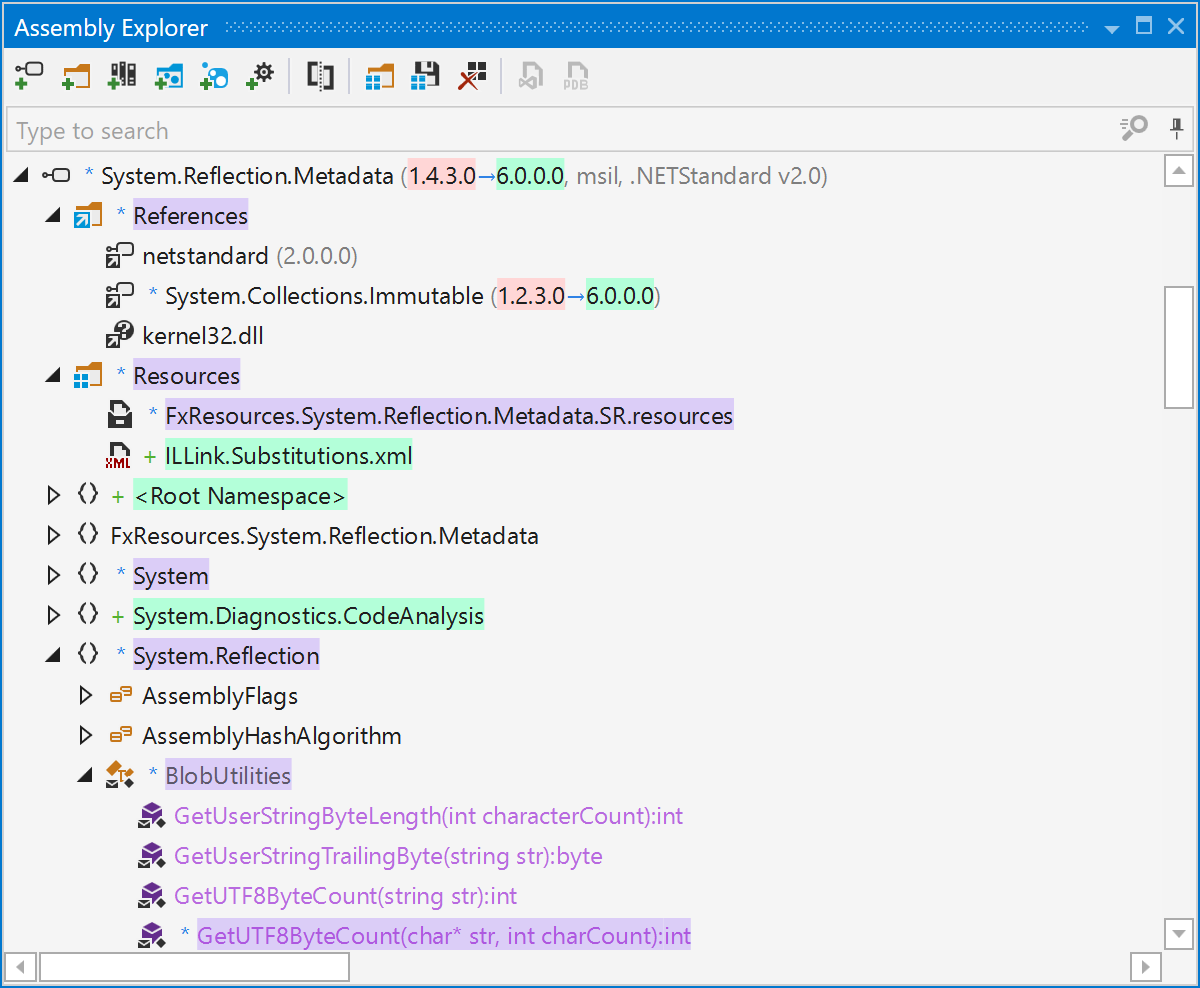Click the horizontal scrollbar thumb
Image resolution: width=1200 pixels, height=988 pixels.
(195, 967)
